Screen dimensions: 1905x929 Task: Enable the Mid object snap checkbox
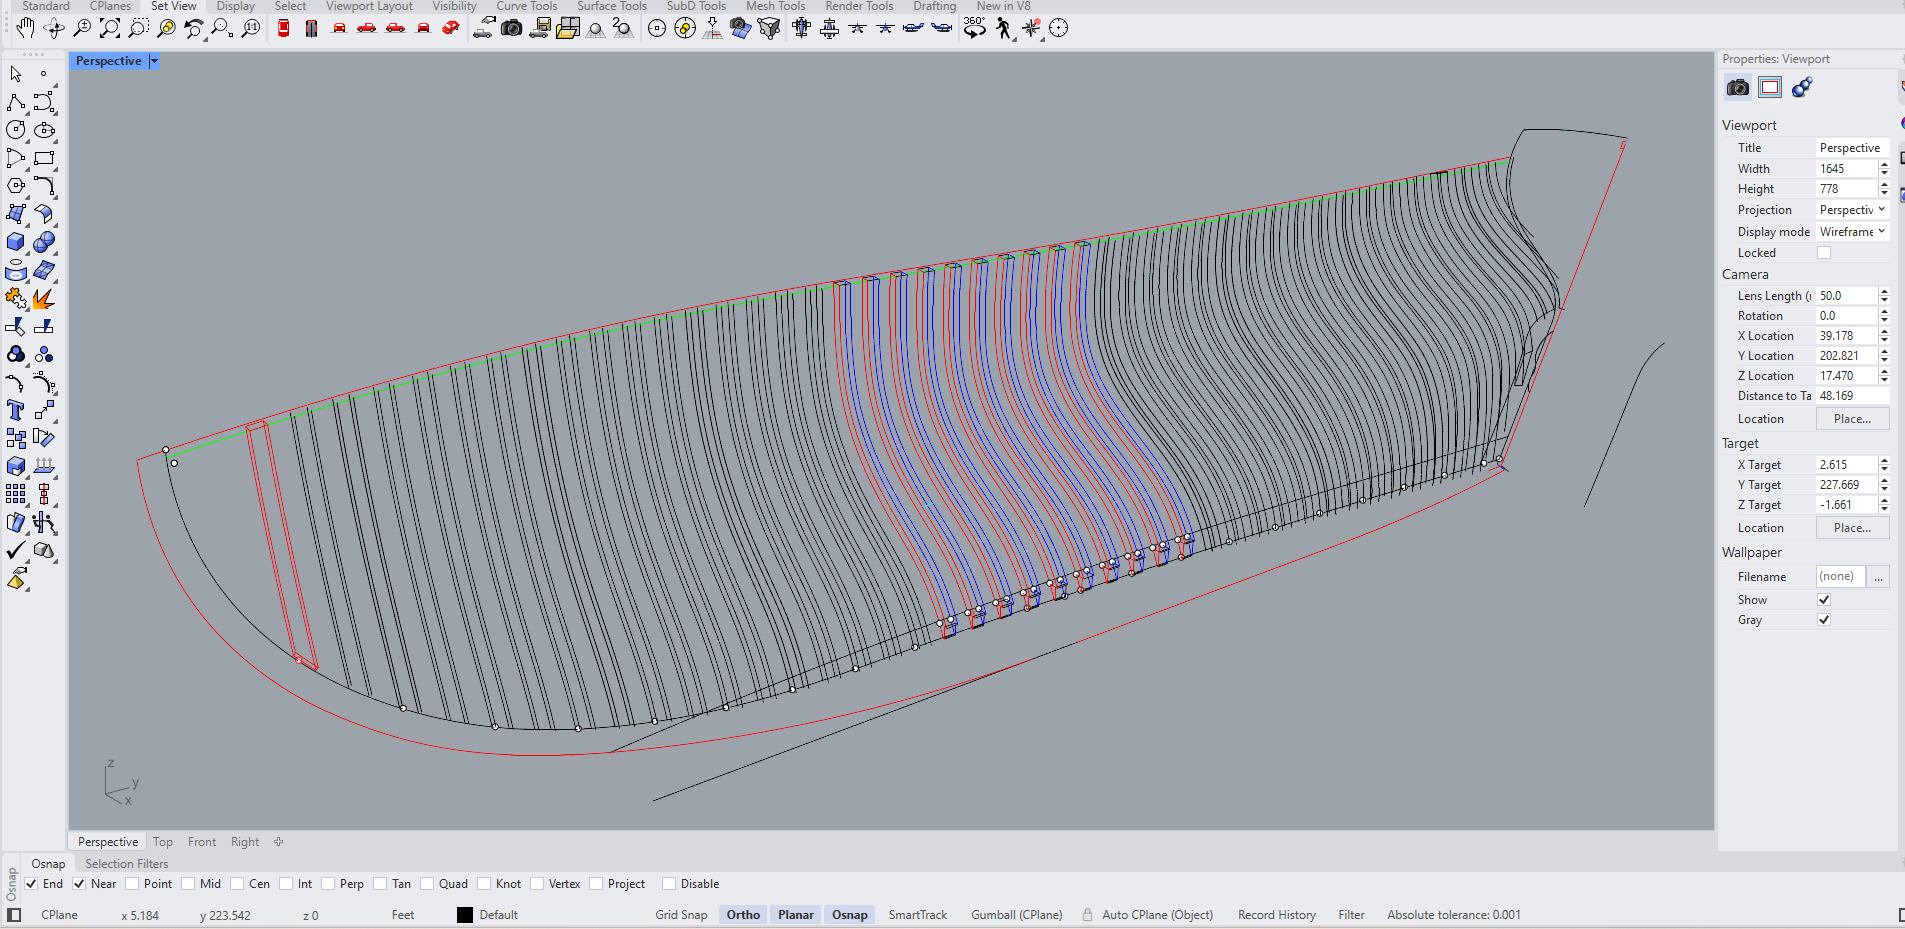point(189,884)
